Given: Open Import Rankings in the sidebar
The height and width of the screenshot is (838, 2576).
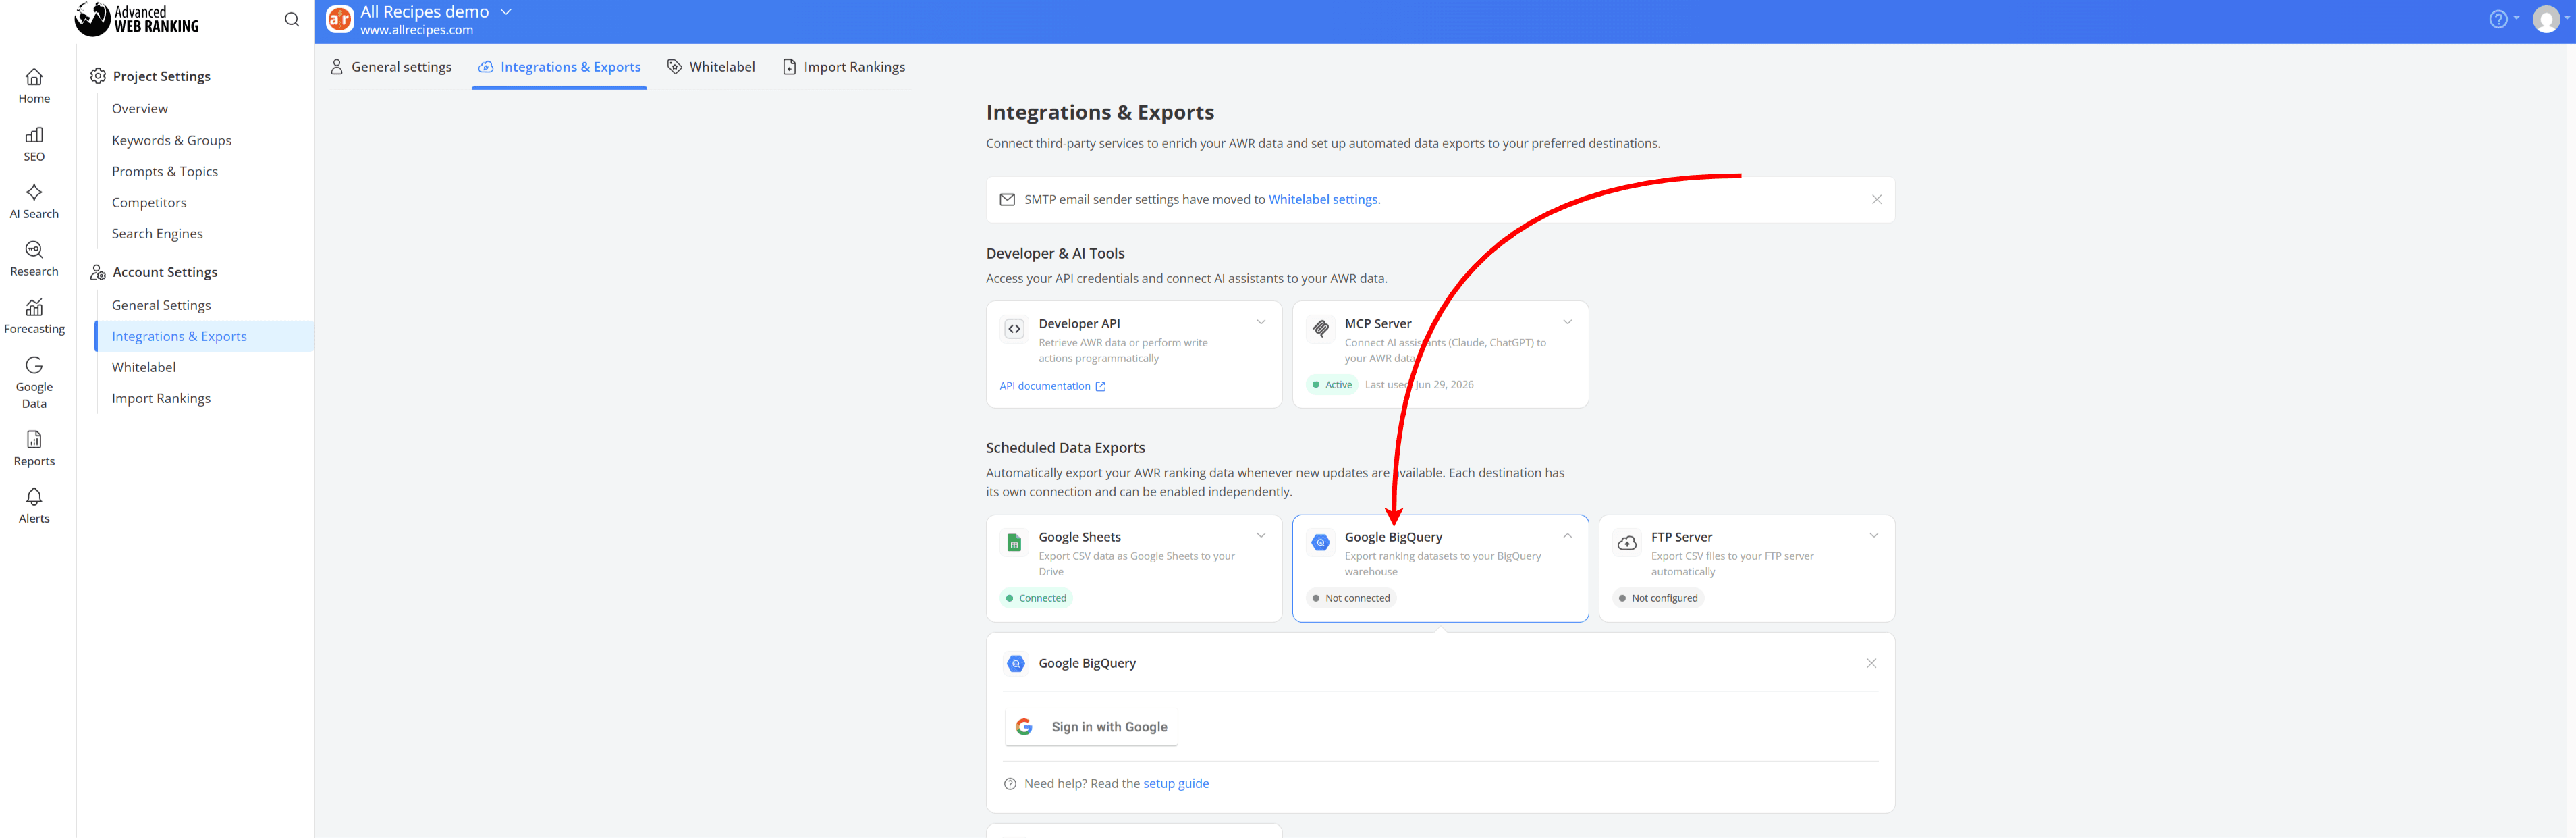Looking at the screenshot, I should 161,399.
